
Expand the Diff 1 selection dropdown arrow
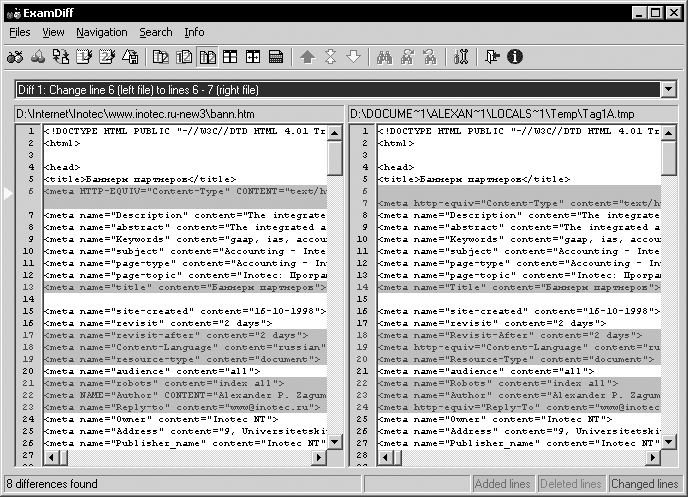(x=668, y=89)
